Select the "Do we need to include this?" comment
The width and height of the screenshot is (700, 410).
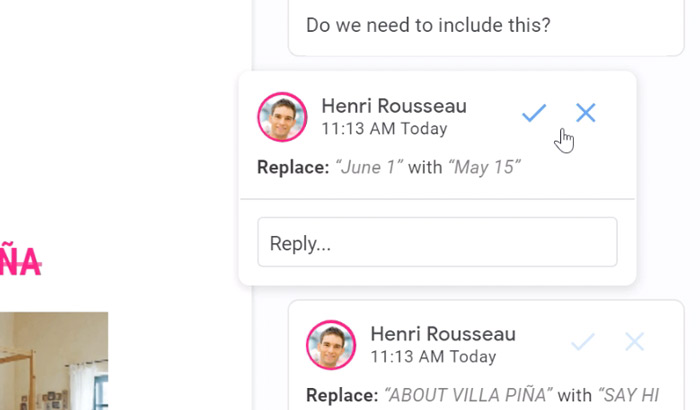(x=428, y=25)
